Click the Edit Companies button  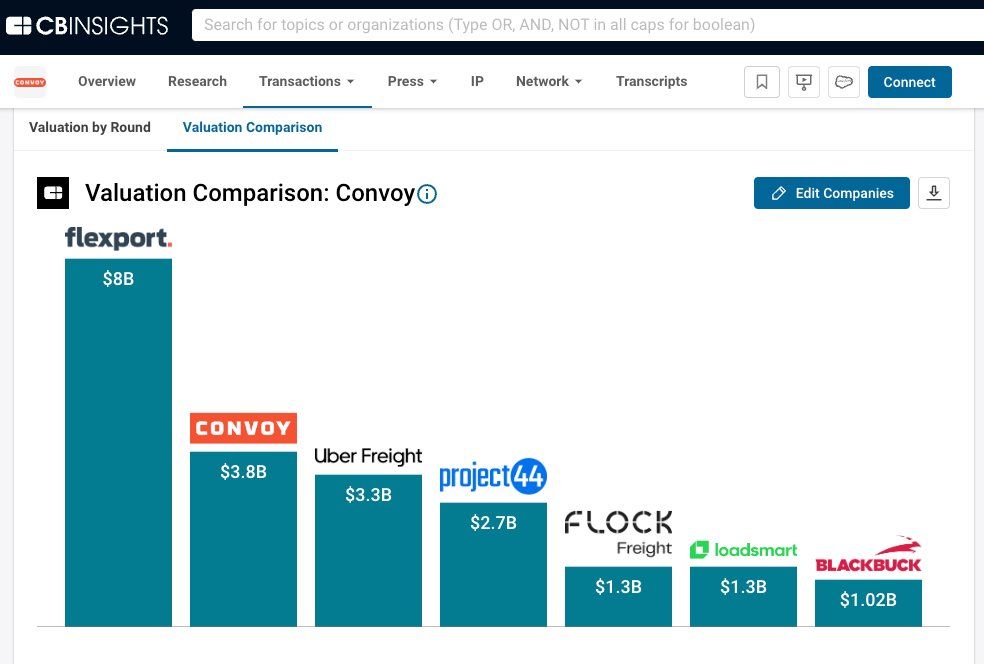pyautogui.click(x=831, y=193)
